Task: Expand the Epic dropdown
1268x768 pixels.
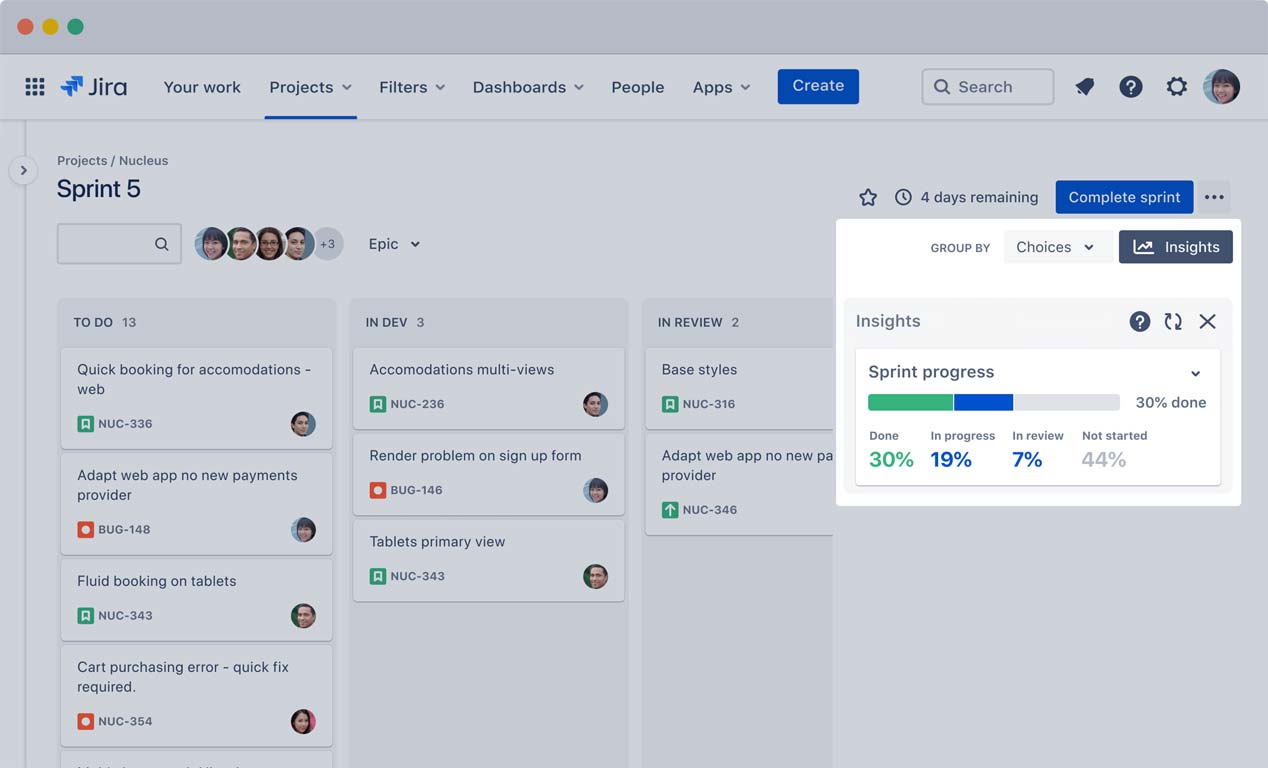Action: coord(393,243)
